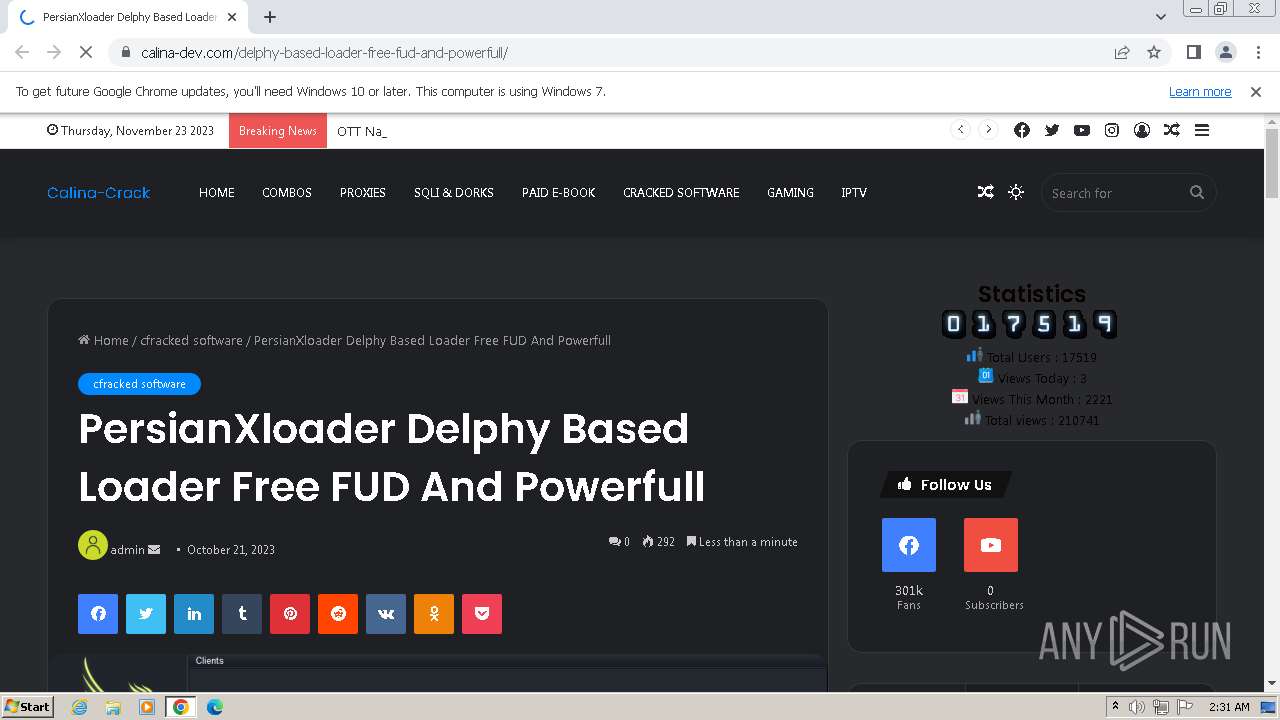Save article to Pocket
Image resolution: width=1280 pixels, height=720 pixels.
(x=482, y=614)
